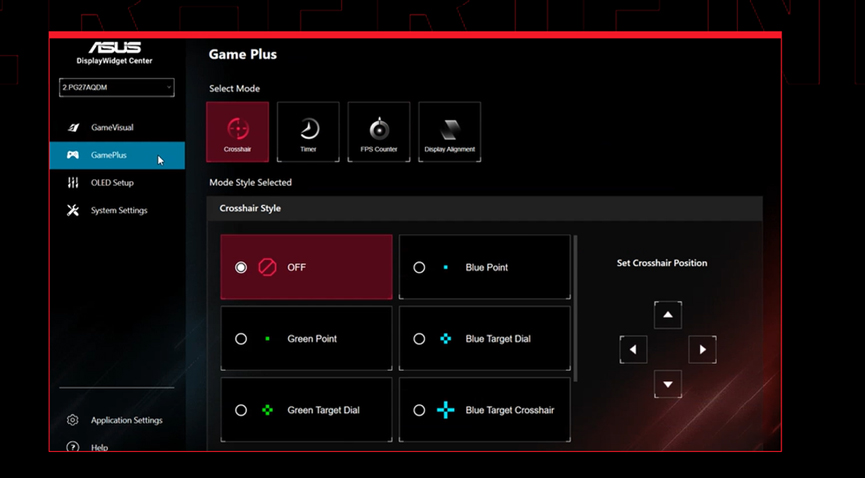This screenshot has height=478, width=865.
Task: Move crosshair position up with arrow
Action: point(668,315)
